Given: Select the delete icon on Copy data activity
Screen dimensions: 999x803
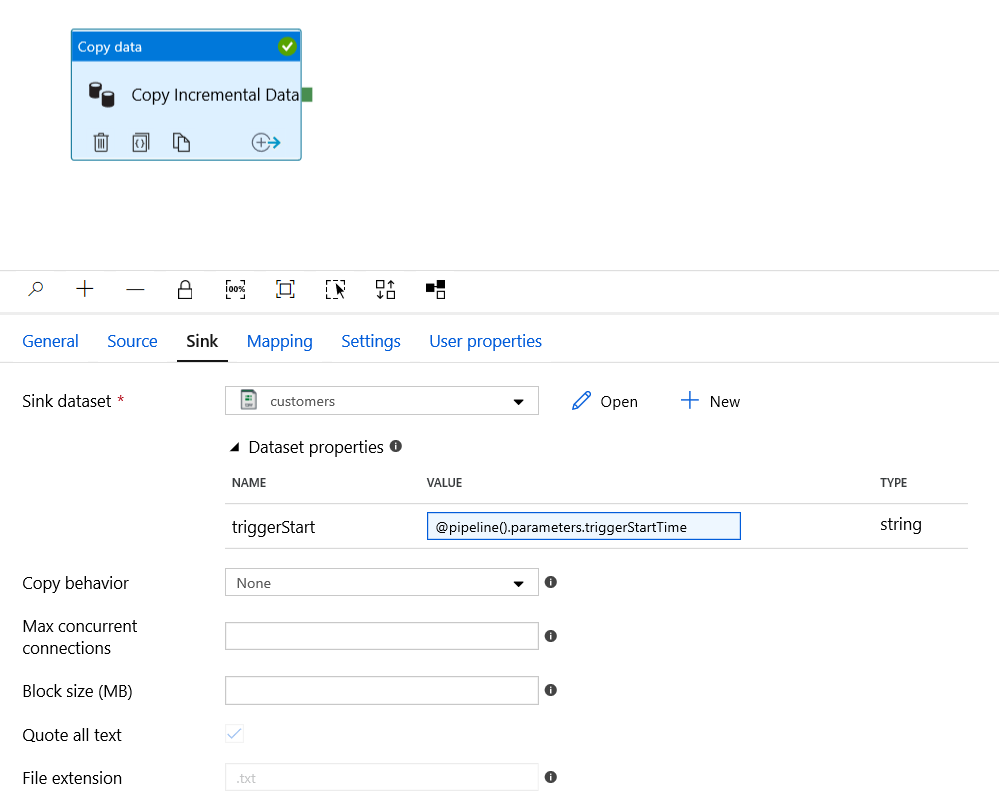Looking at the screenshot, I should pos(100,141).
